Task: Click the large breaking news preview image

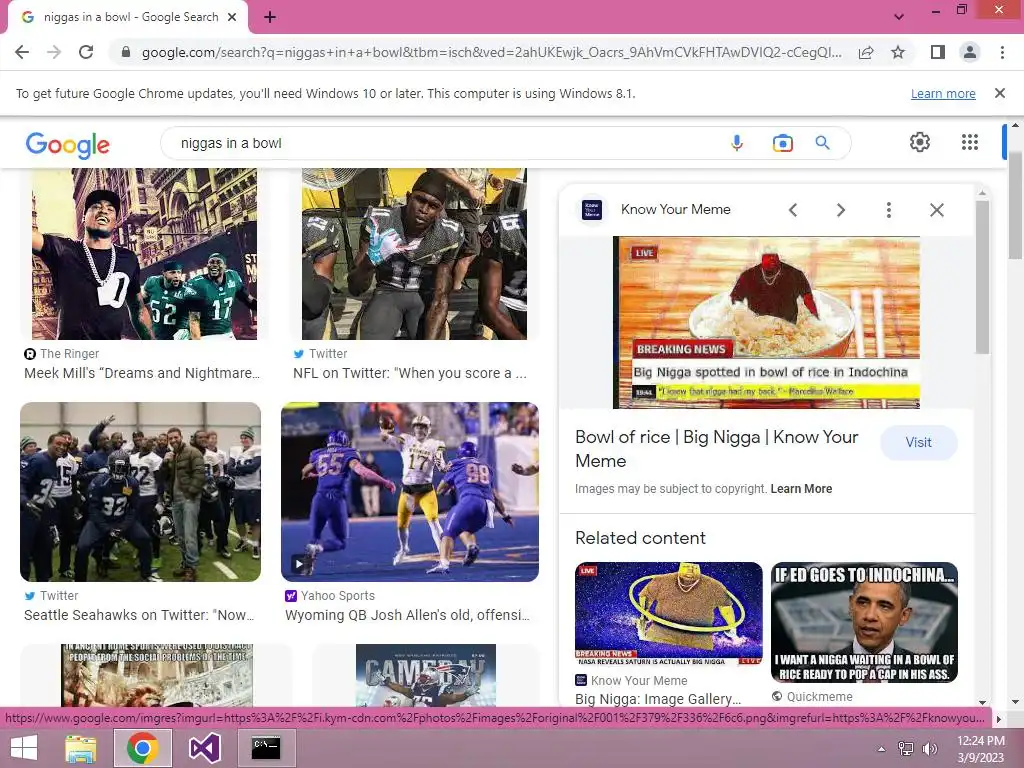Action: (x=766, y=323)
